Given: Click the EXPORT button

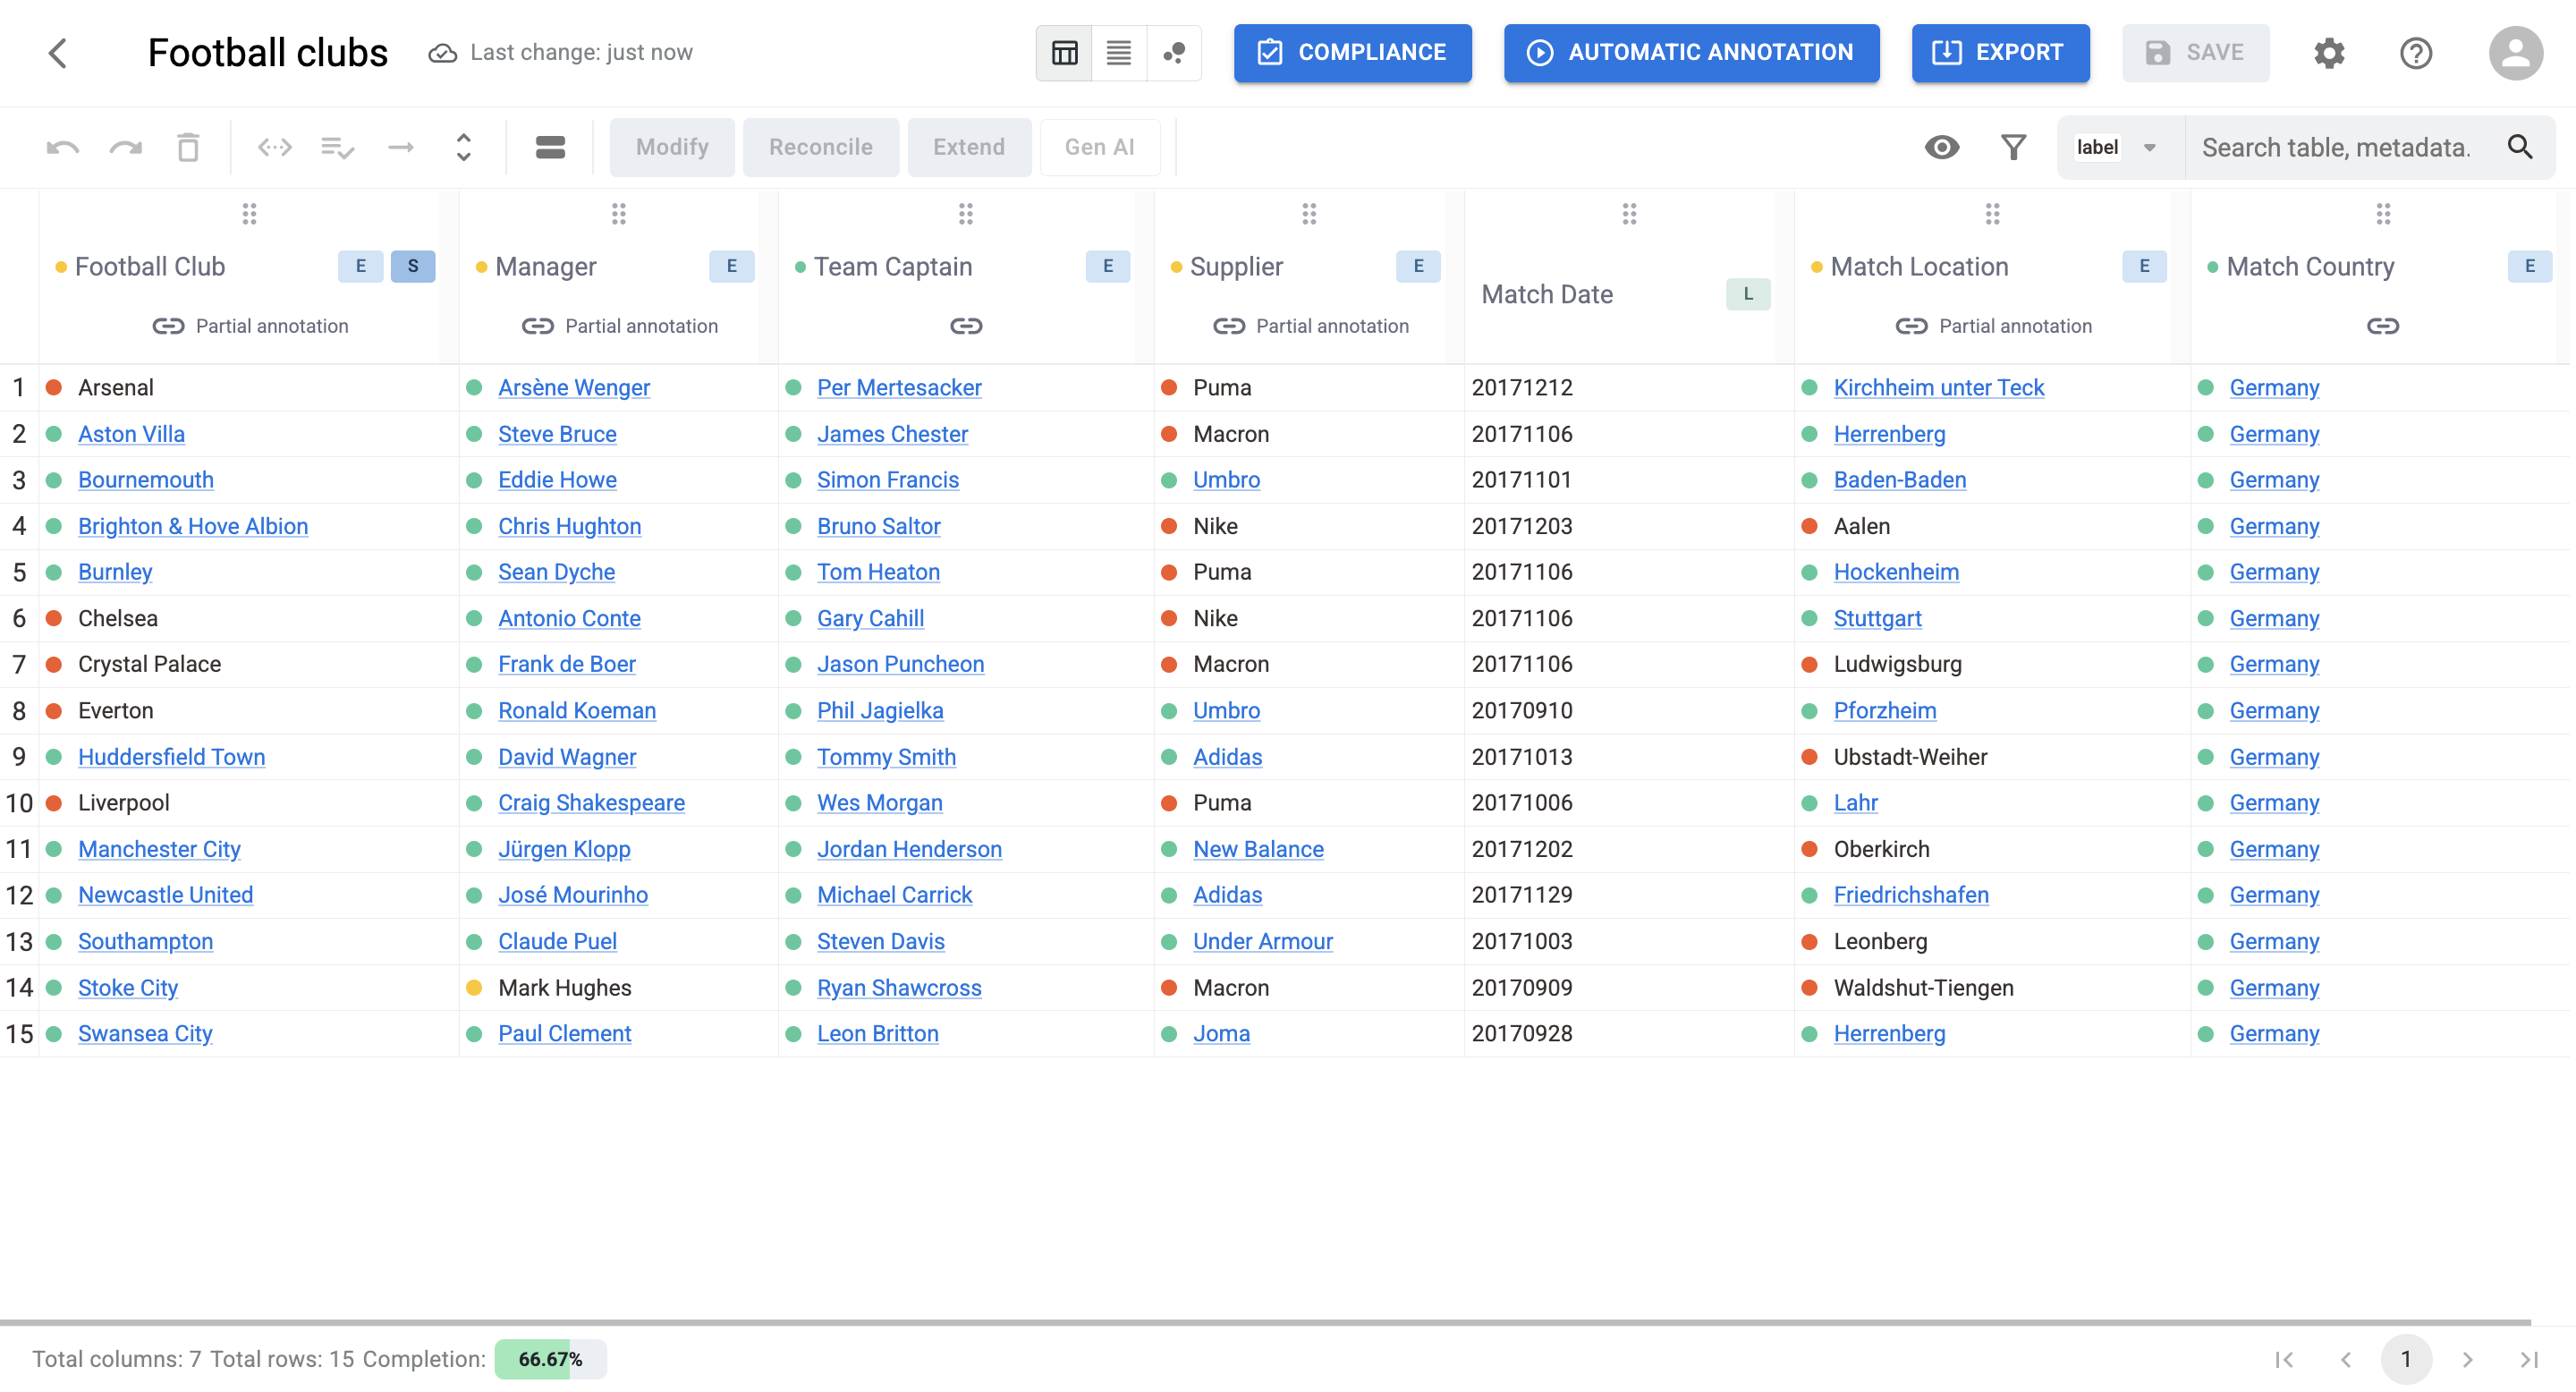Looking at the screenshot, I should click(2000, 53).
